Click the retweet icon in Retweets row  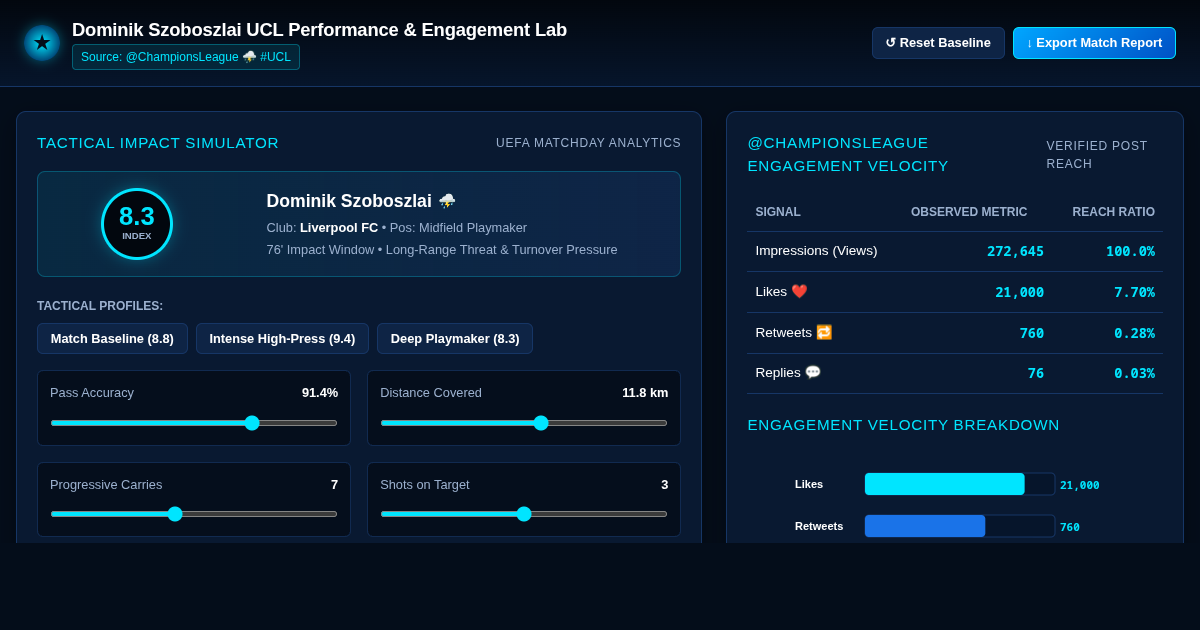pos(824,333)
